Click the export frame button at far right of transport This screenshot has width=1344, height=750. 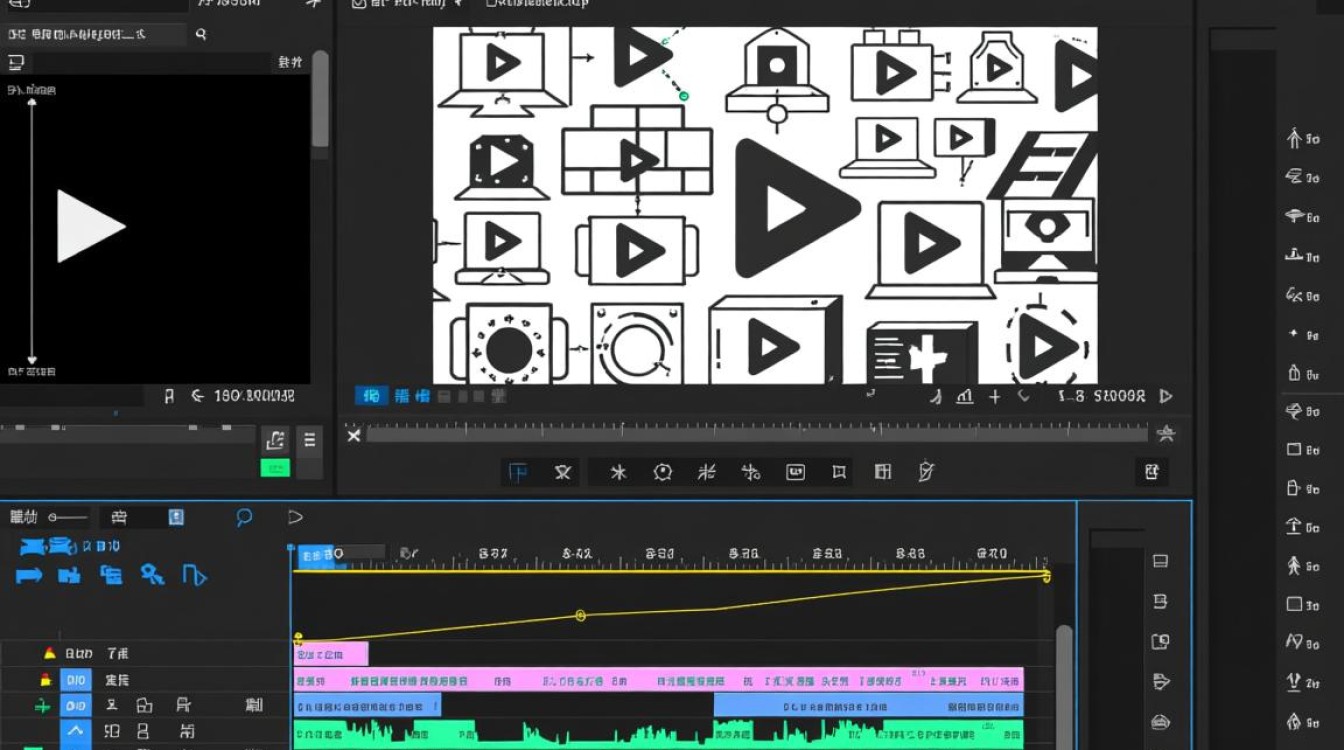click(x=1152, y=472)
